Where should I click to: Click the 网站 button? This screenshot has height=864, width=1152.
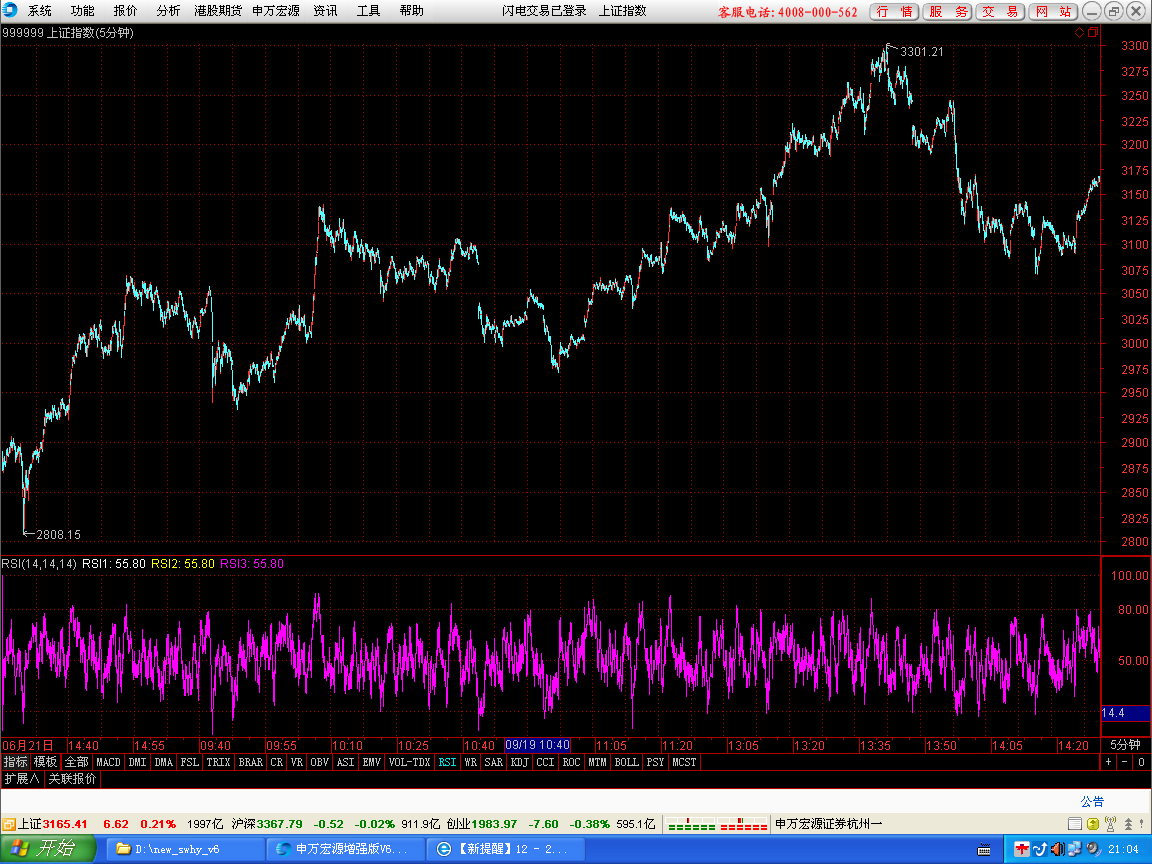1054,11
